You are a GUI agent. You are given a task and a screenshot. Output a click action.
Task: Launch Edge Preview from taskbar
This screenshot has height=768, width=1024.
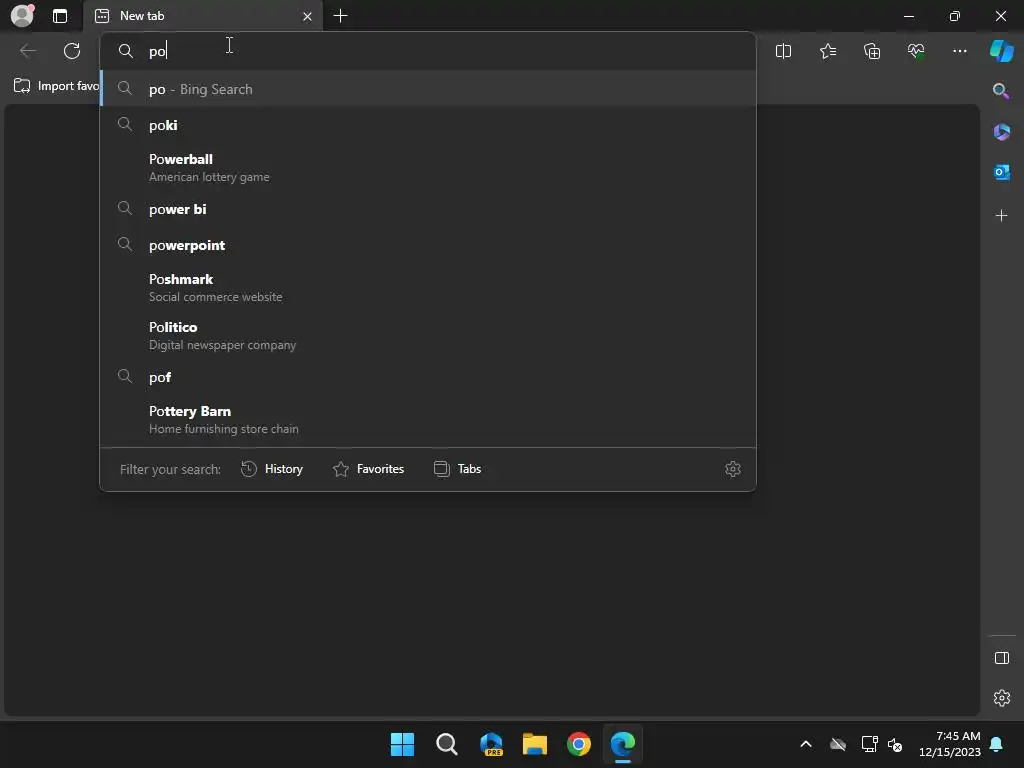click(x=491, y=744)
